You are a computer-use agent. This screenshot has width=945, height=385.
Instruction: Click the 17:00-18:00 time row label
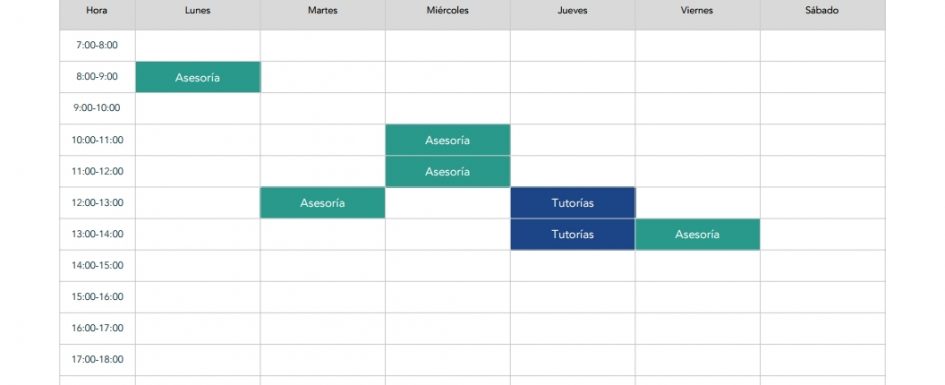coord(97,360)
